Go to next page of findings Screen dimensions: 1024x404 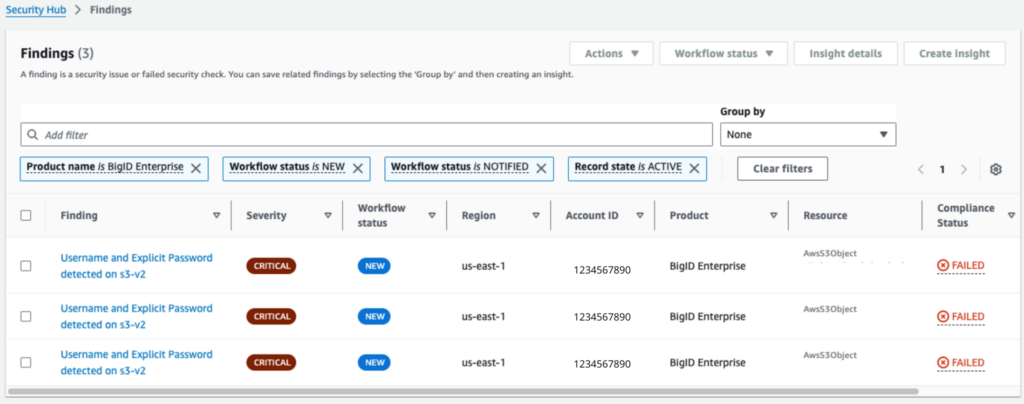tap(963, 169)
